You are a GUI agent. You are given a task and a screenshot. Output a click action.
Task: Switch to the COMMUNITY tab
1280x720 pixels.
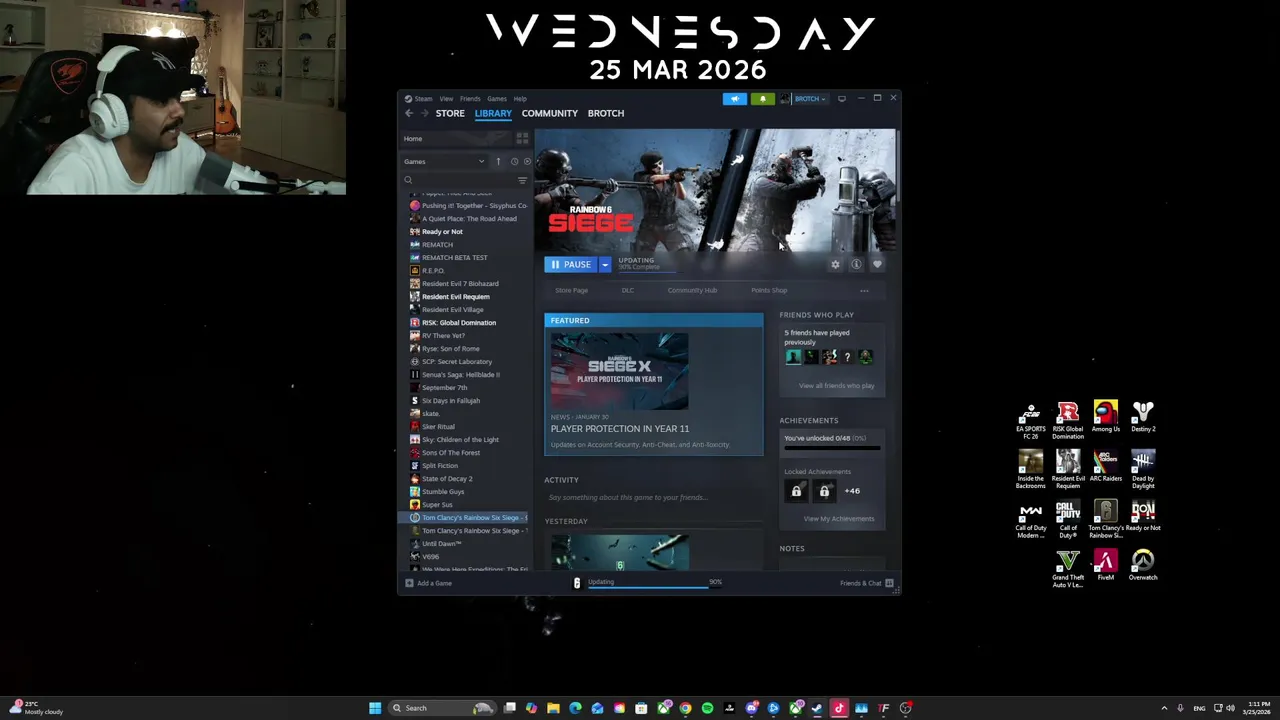pyautogui.click(x=549, y=113)
